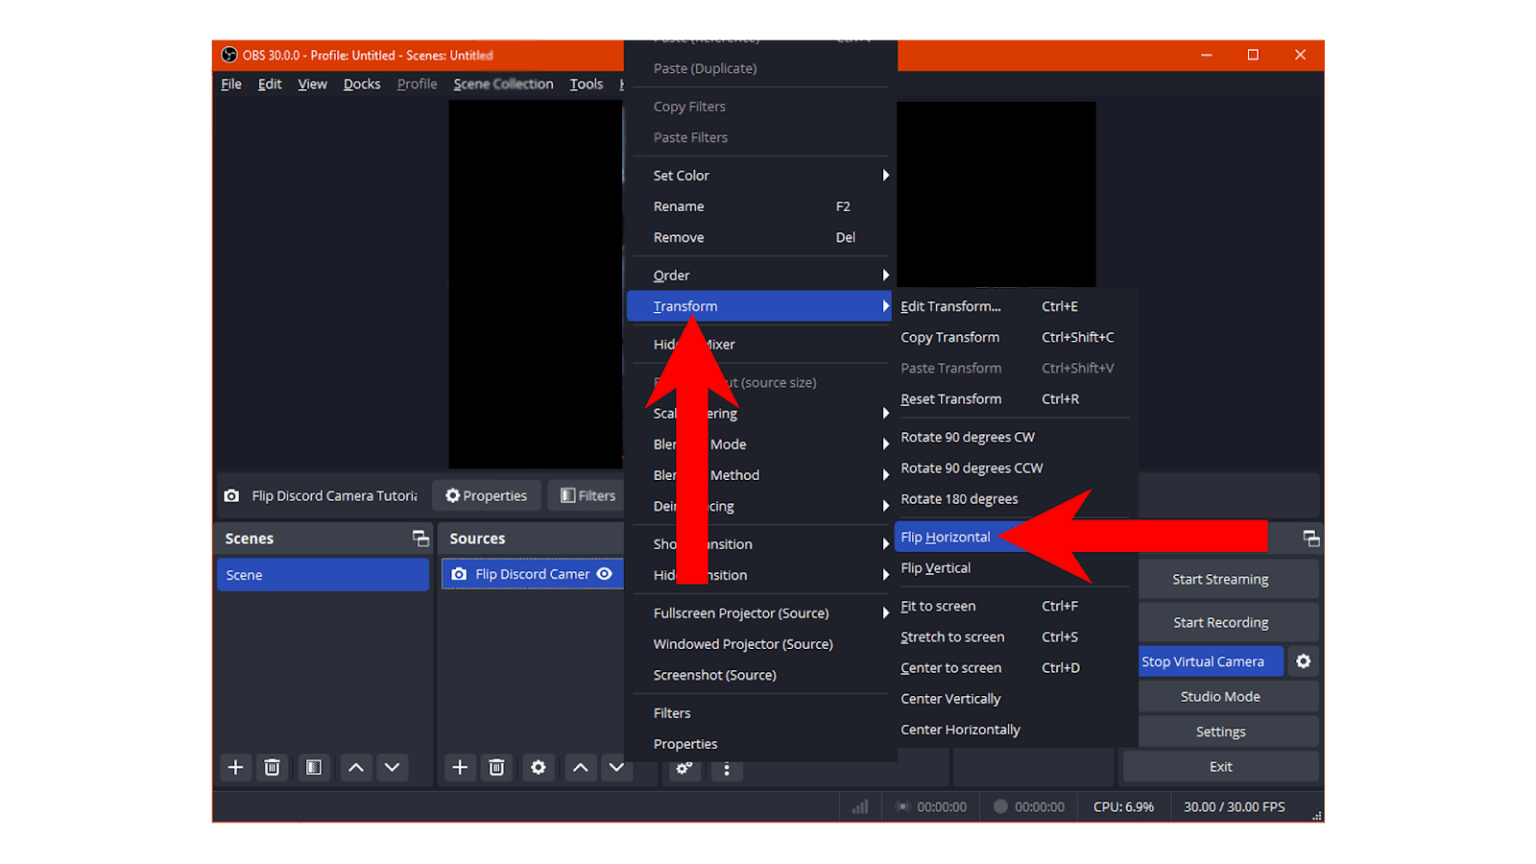Open source properties via the gear icon
This screenshot has height=864, width=1536.
point(538,767)
